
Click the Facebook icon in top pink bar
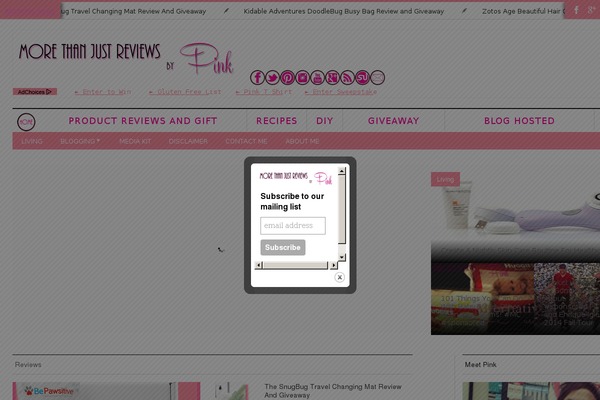[x=576, y=10]
